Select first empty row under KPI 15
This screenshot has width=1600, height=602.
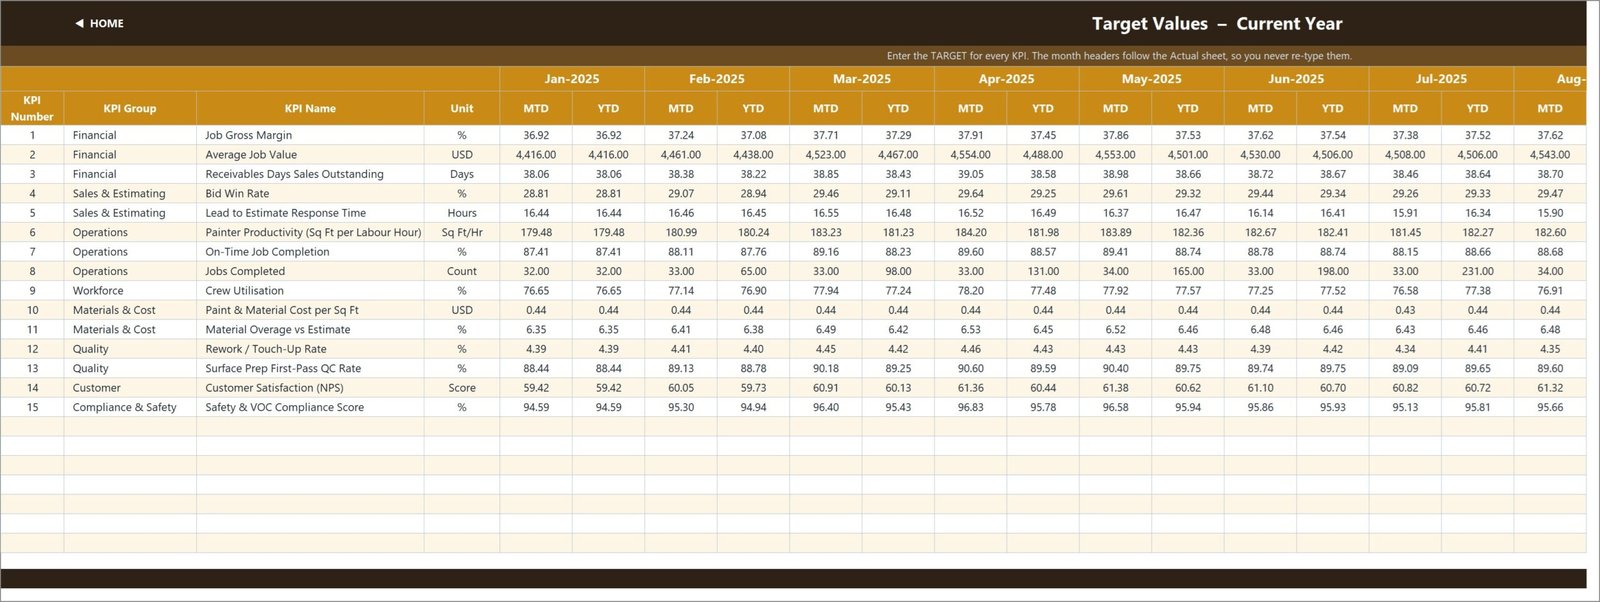click(793, 427)
